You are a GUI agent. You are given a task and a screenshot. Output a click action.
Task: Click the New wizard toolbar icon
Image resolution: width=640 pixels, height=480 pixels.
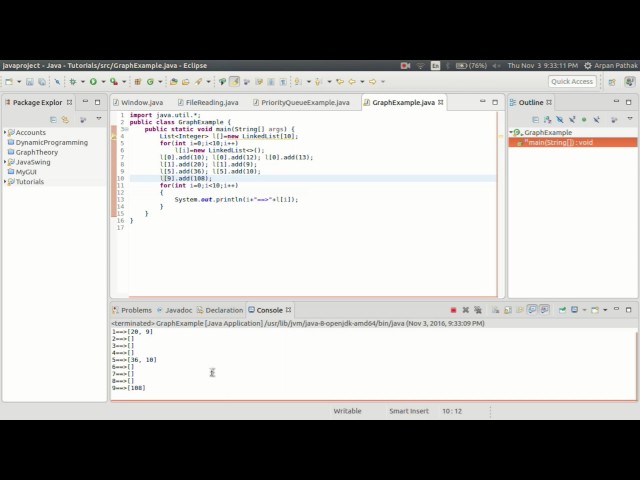[9, 82]
